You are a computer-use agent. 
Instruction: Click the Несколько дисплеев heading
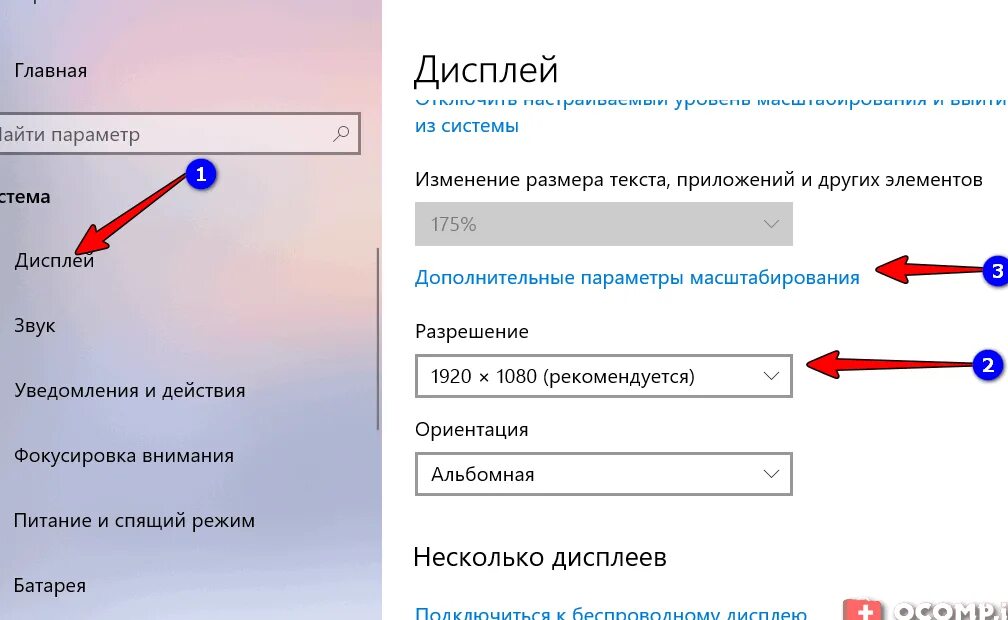540,557
